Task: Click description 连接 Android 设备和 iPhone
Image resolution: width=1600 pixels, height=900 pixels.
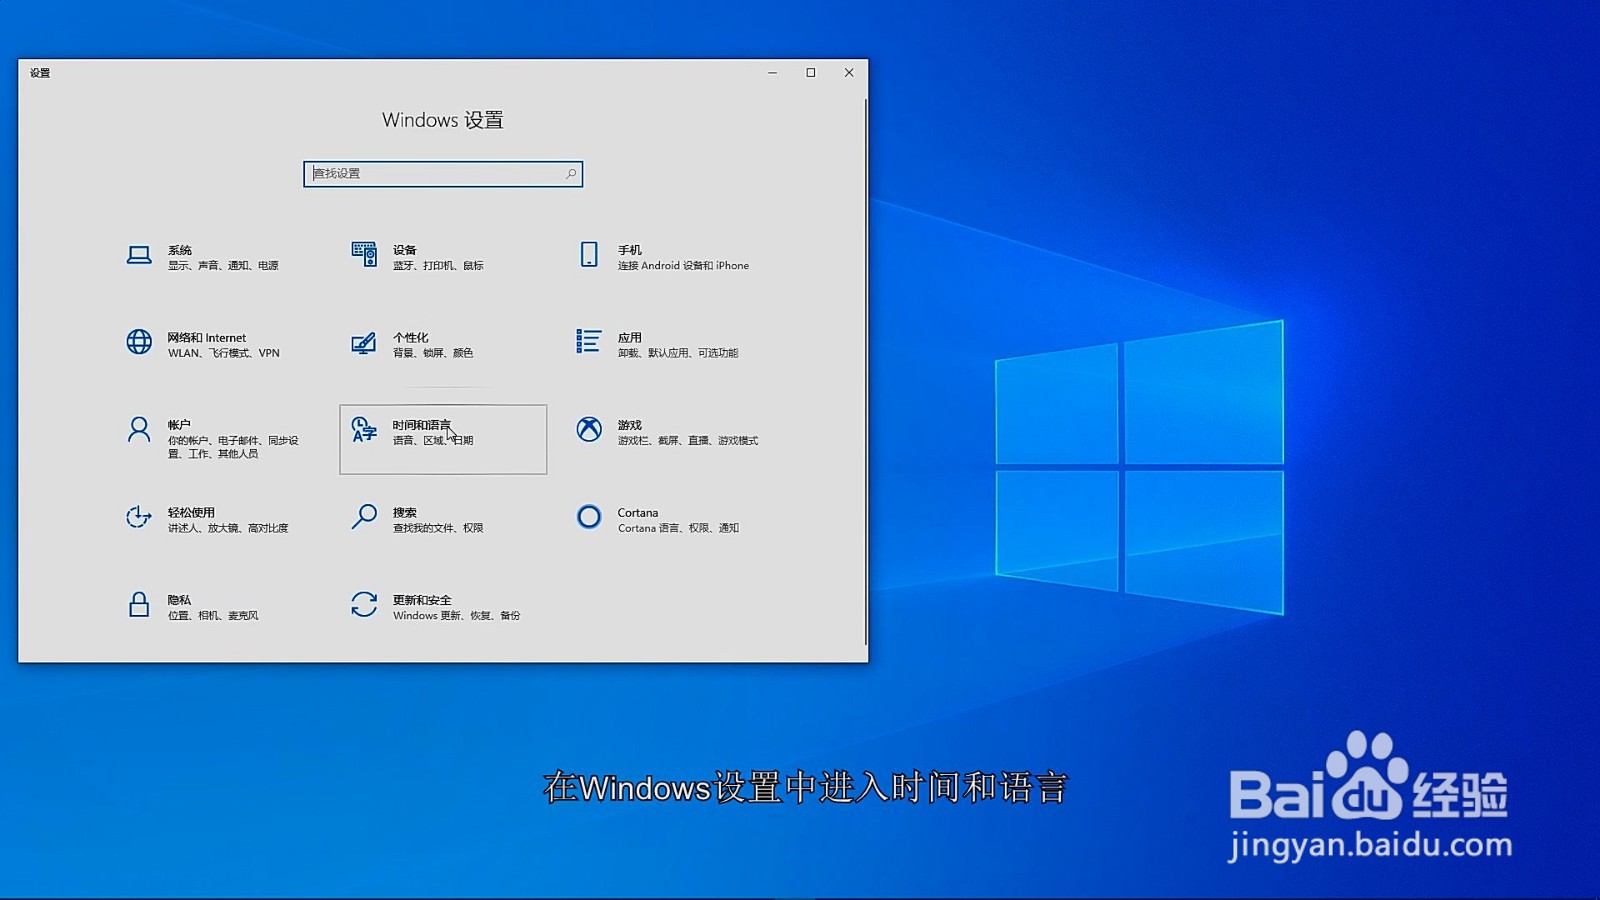Action: coord(683,266)
